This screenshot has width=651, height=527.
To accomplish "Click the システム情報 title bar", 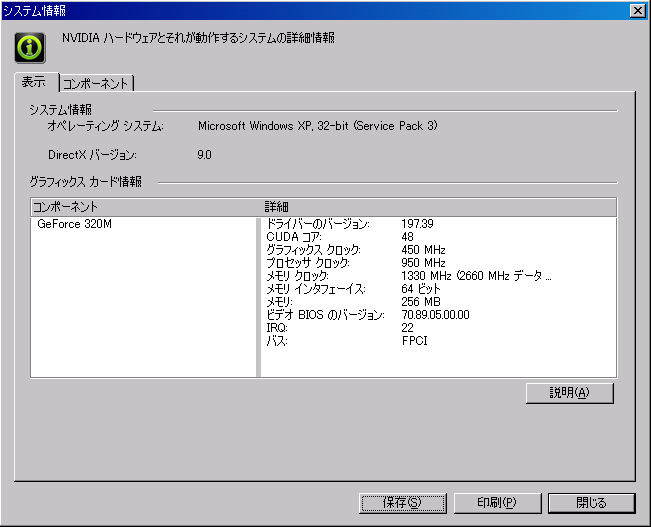I will point(300,10).
